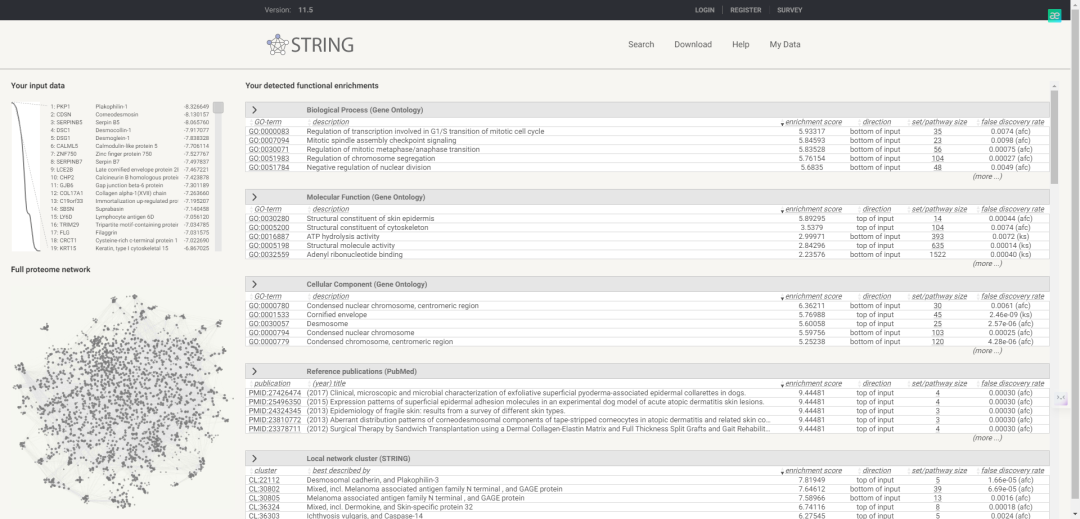This screenshot has height=519, width=1080.
Task: Sort Local network cluster by false discovery rate
Action: (1012, 471)
